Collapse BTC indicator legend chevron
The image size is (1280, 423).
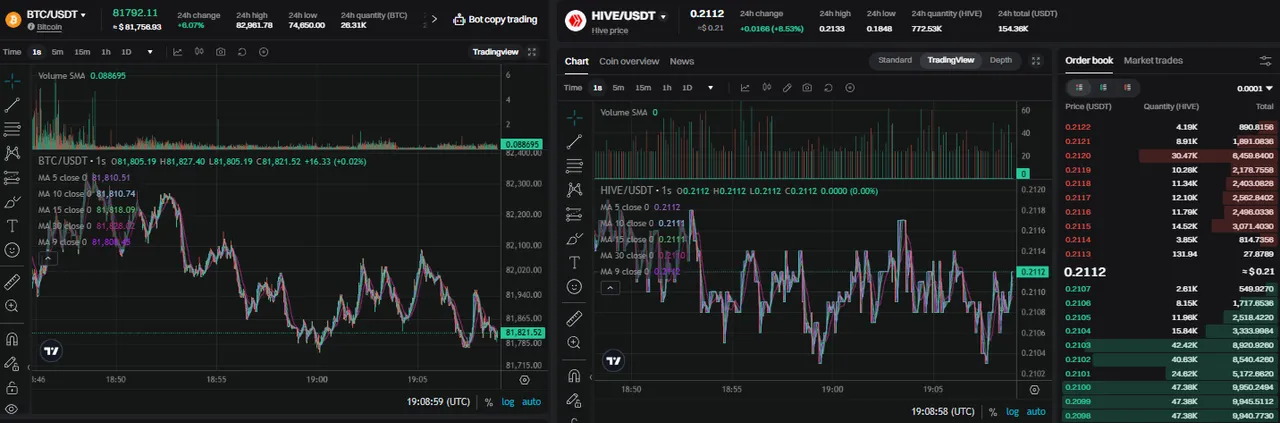coord(47,257)
